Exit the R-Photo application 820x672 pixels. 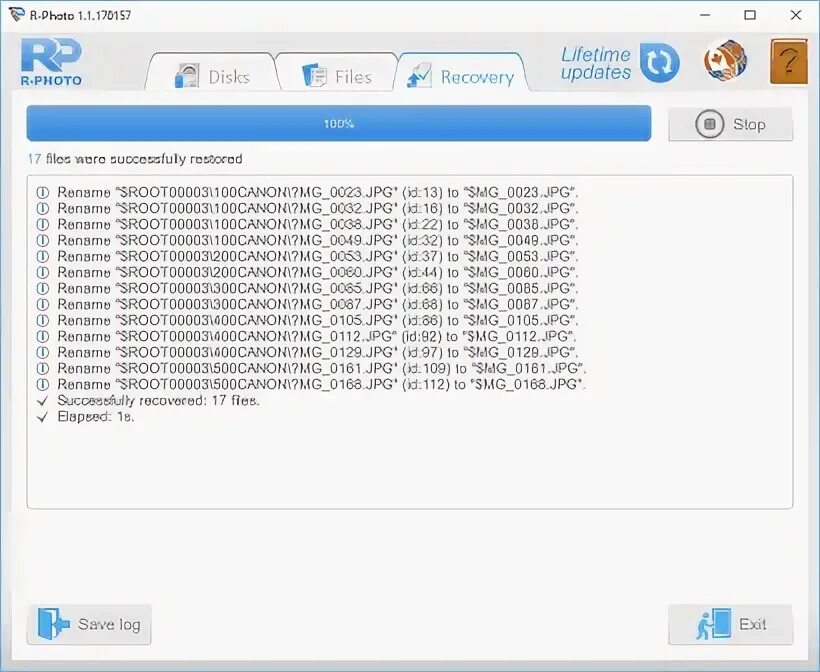(731, 624)
